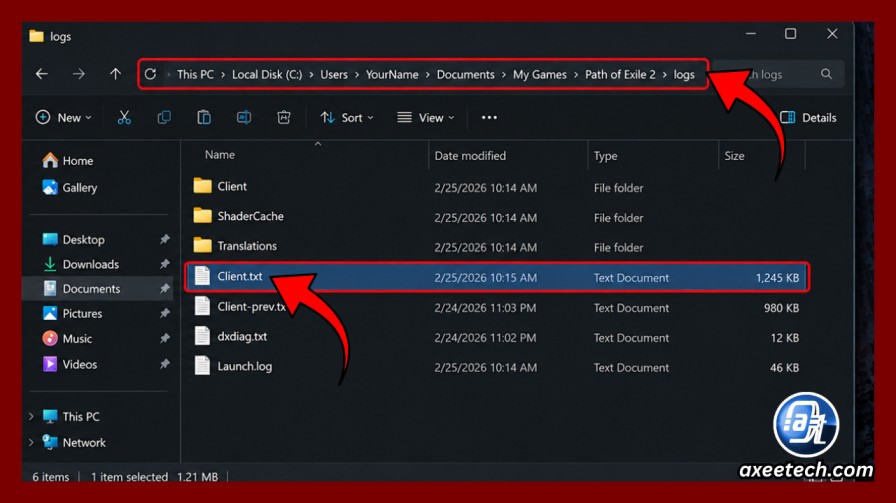Unpin Desktop via its pin icon
Image resolution: width=896 pixels, height=503 pixels.
[x=165, y=239]
